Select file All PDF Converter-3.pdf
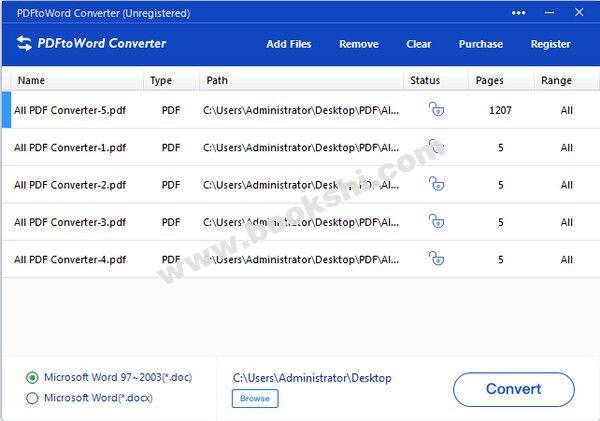The width and height of the screenshot is (600, 421). click(70, 222)
